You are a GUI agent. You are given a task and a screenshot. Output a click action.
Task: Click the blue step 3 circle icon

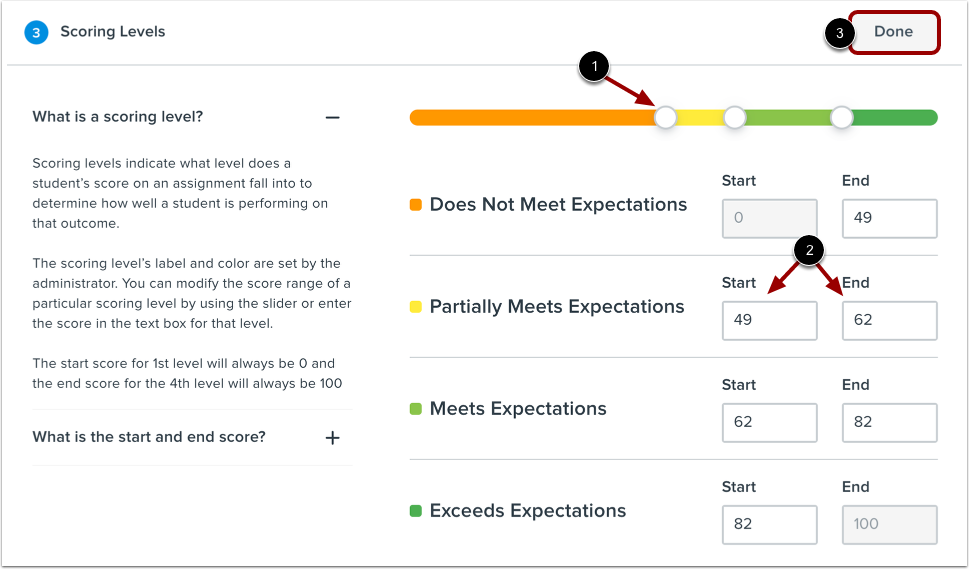click(36, 32)
